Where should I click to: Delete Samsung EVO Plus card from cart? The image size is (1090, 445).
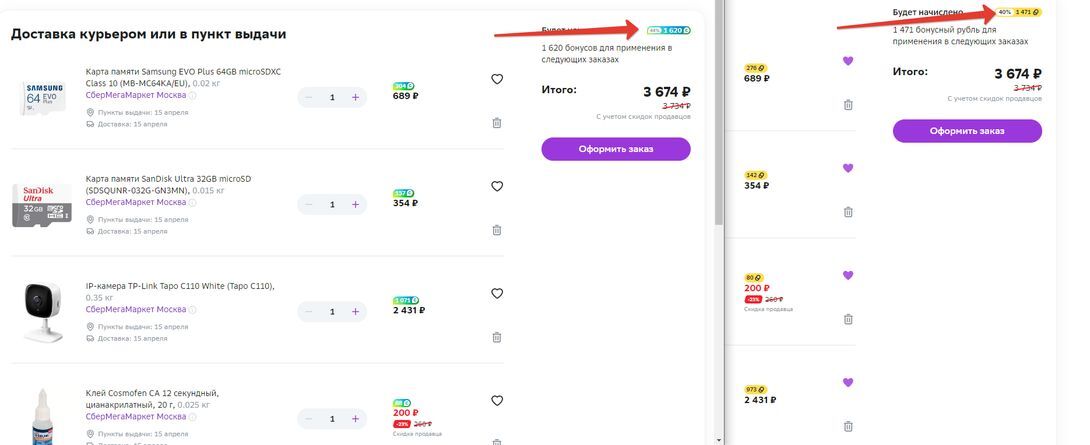(496, 123)
